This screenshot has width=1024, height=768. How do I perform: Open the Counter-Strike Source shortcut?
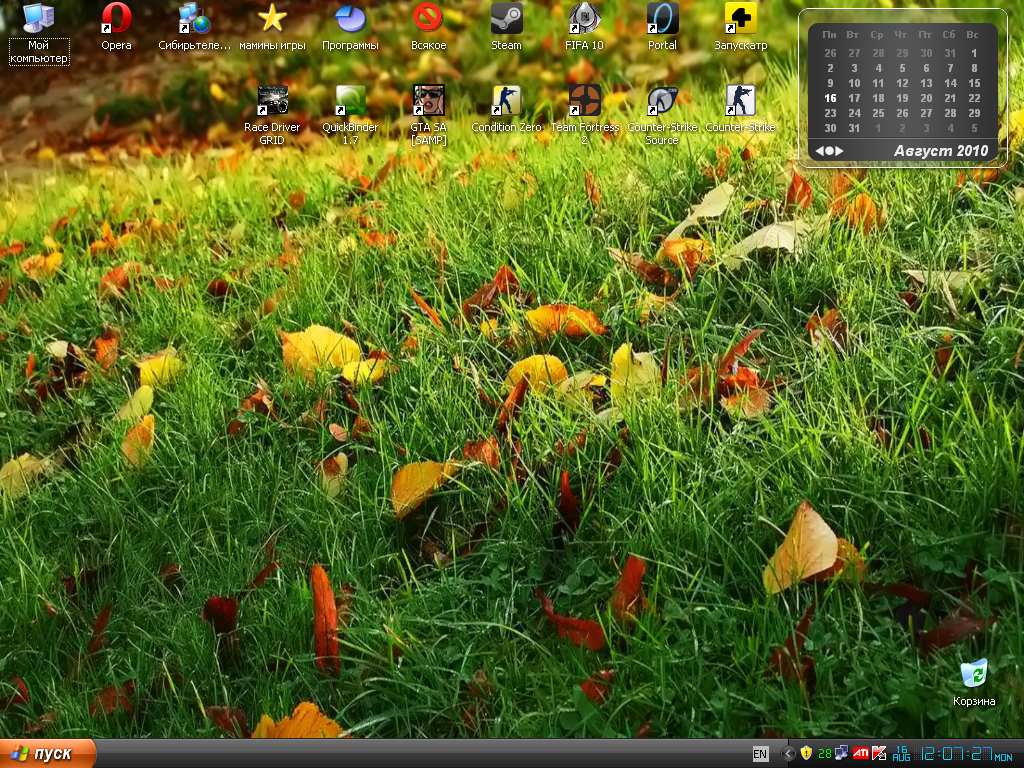point(662,101)
